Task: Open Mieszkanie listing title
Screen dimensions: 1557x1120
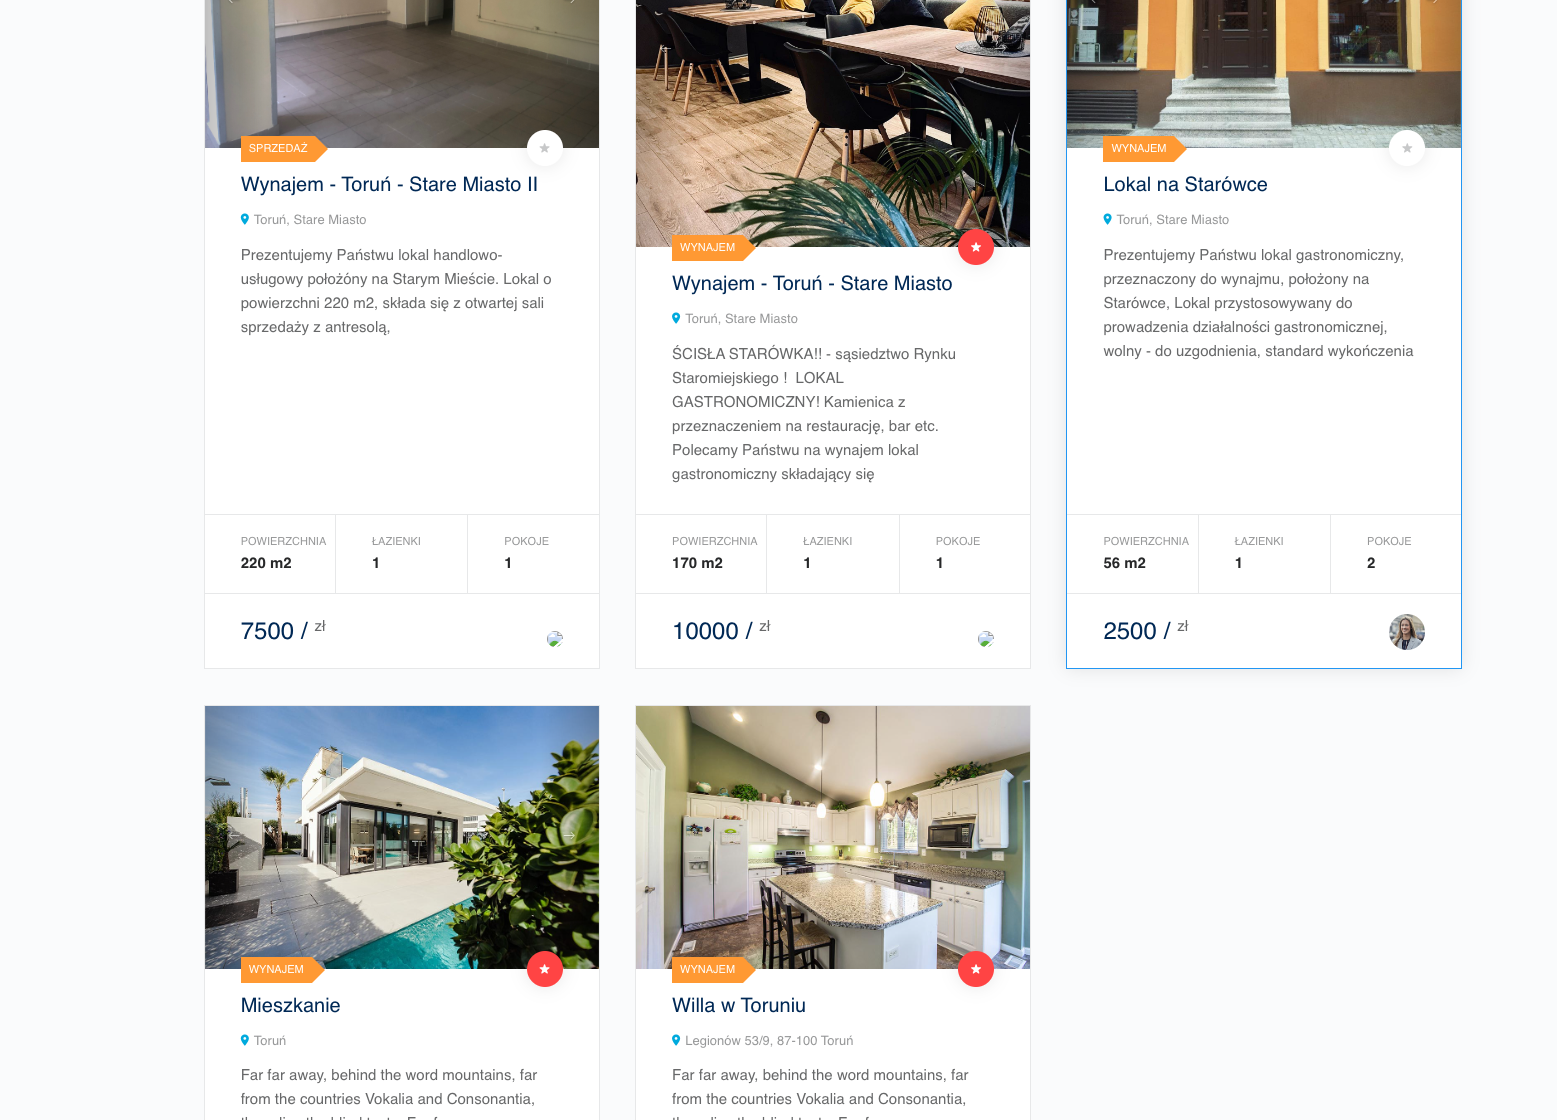Action: tap(290, 1005)
